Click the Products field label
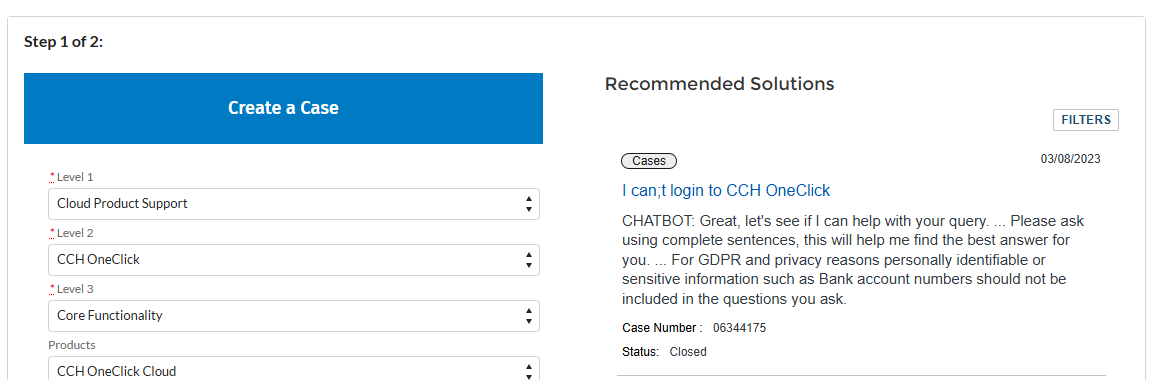This screenshot has width=1160, height=380. (x=72, y=345)
